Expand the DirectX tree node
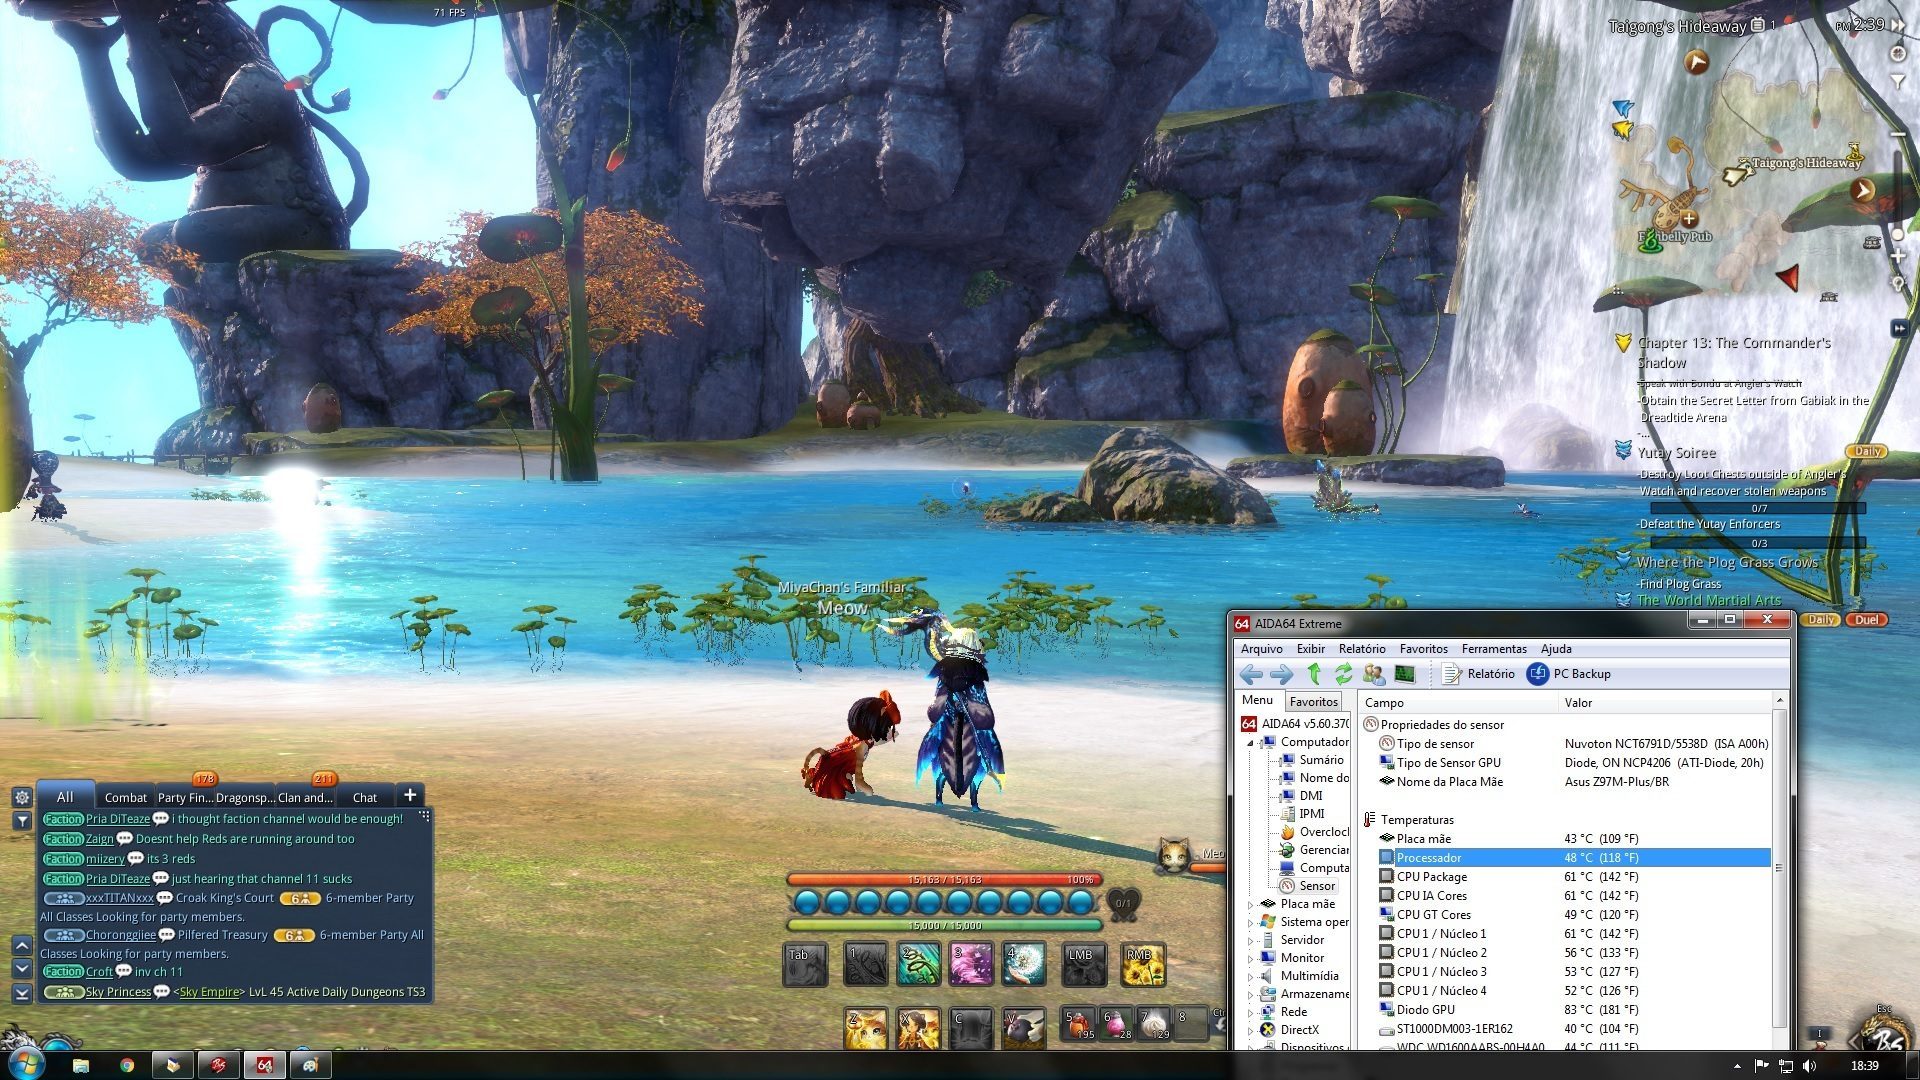The width and height of the screenshot is (1920, 1080). coord(1250,1030)
